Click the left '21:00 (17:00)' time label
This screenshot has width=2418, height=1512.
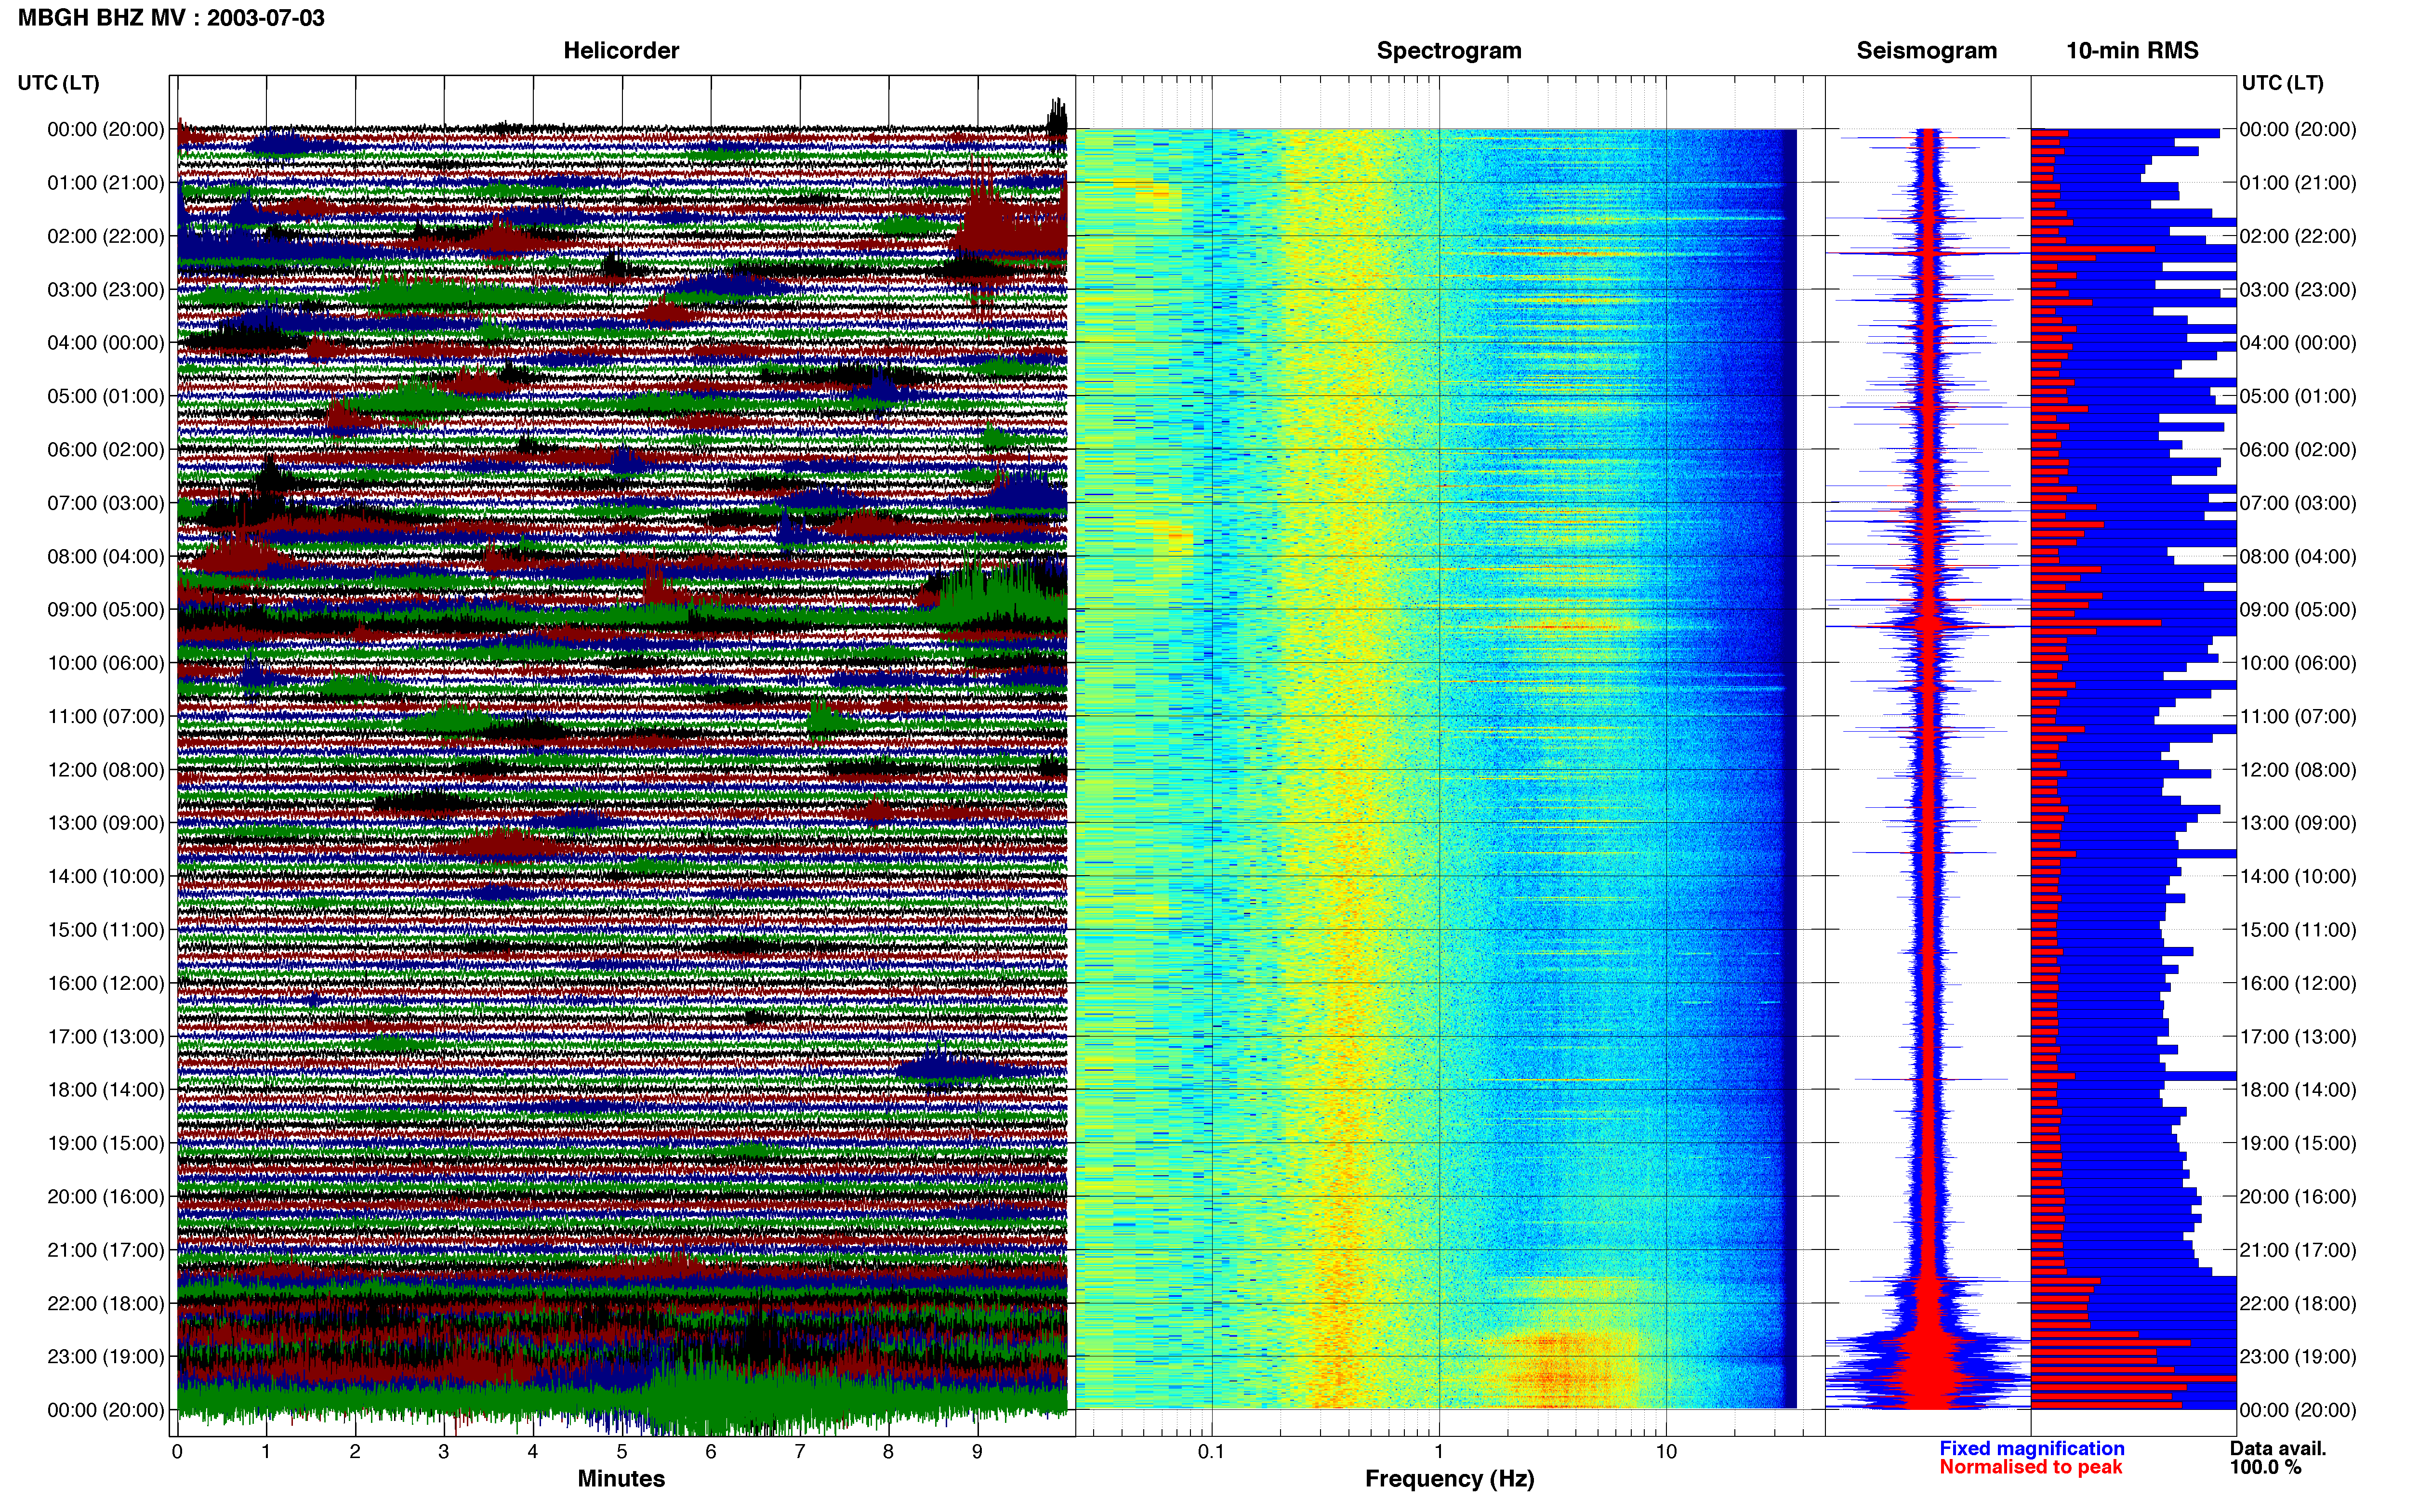[106, 1250]
